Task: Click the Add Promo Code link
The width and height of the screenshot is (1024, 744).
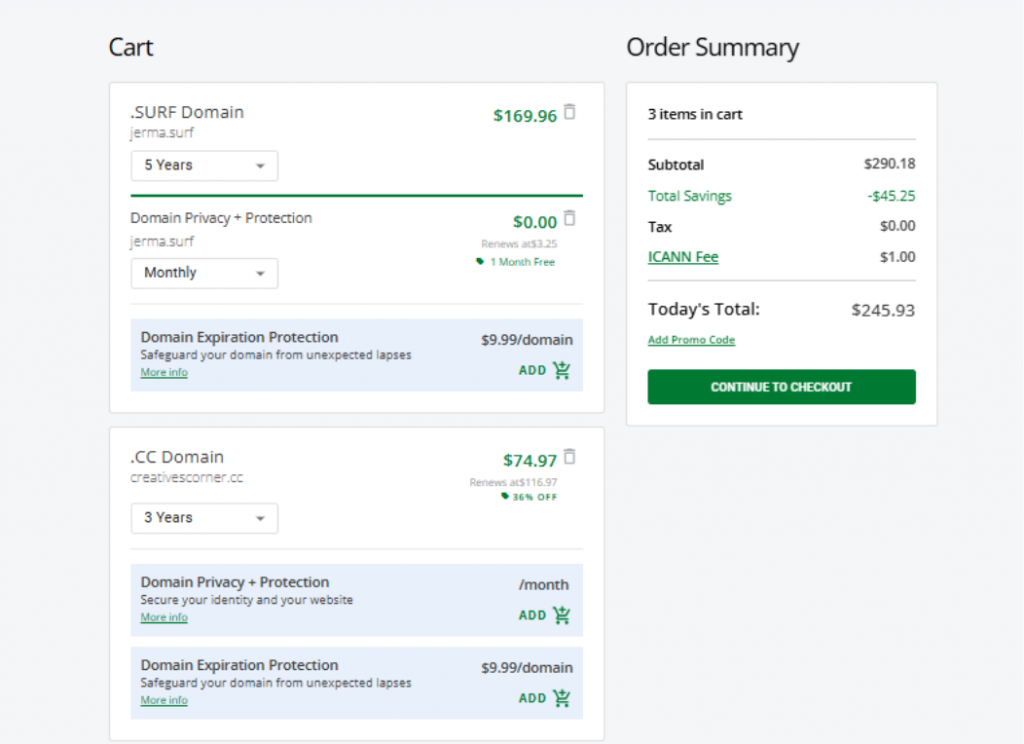Action: tap(691, 340)
